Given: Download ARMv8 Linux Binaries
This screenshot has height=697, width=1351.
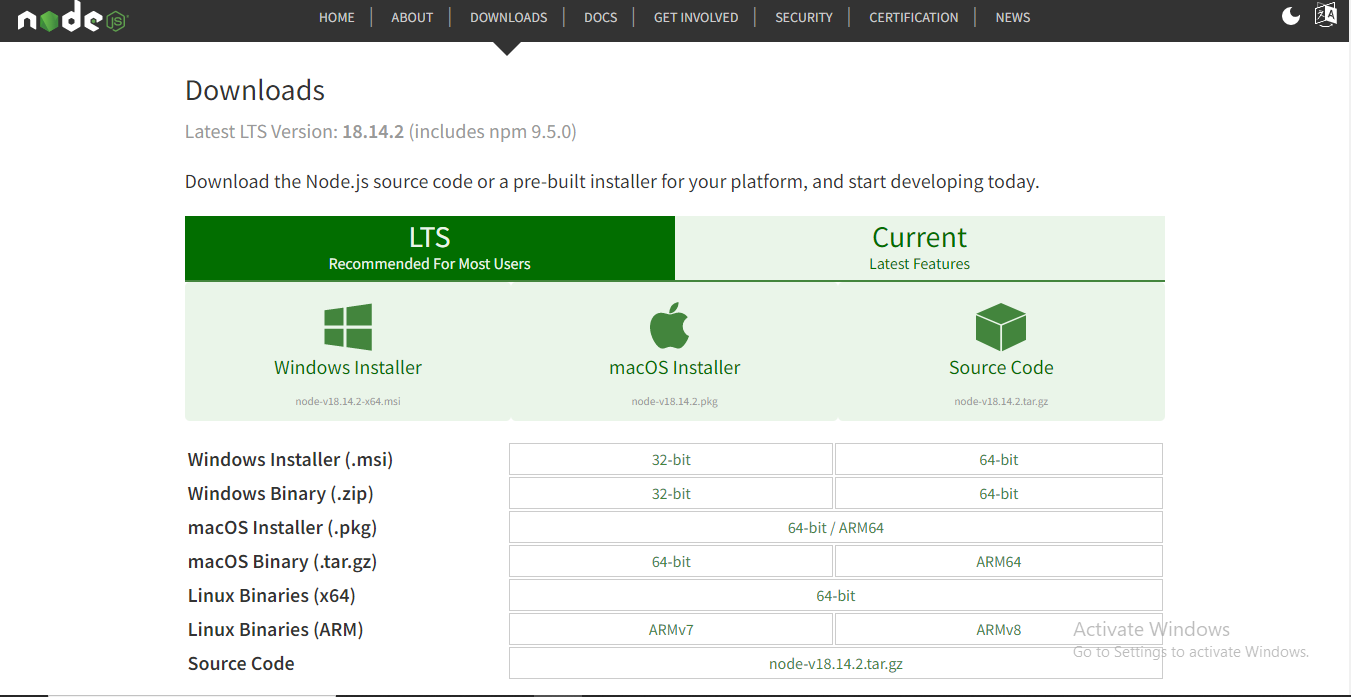Looking at the screenshot, I should pyautogui.click(x=999, y=629).
